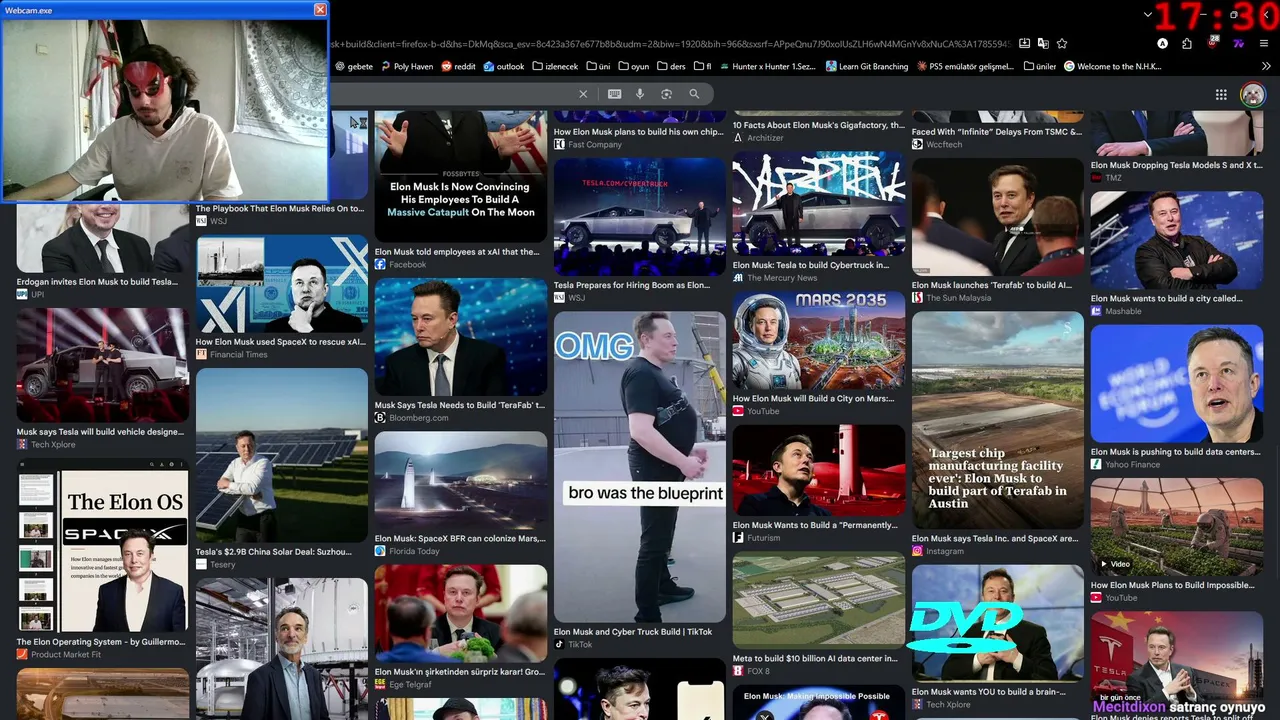Click 'Elon Musk and Cyber Truck Build | TikTok' caption

(x=633, y=632)
